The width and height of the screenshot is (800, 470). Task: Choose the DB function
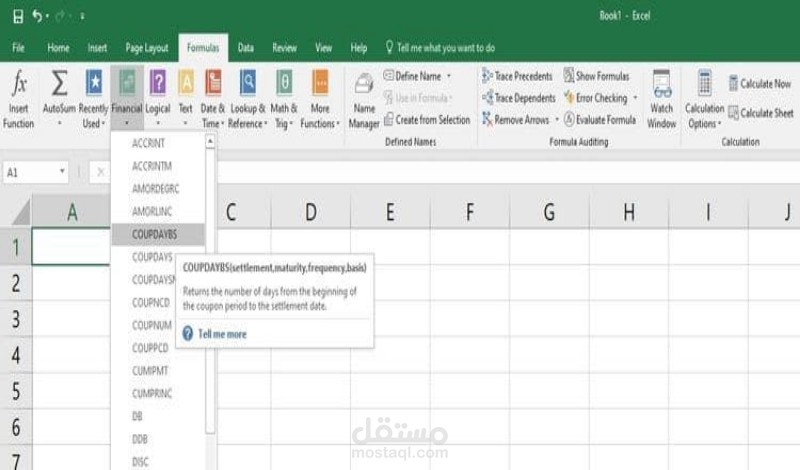(x=158, y=416)
